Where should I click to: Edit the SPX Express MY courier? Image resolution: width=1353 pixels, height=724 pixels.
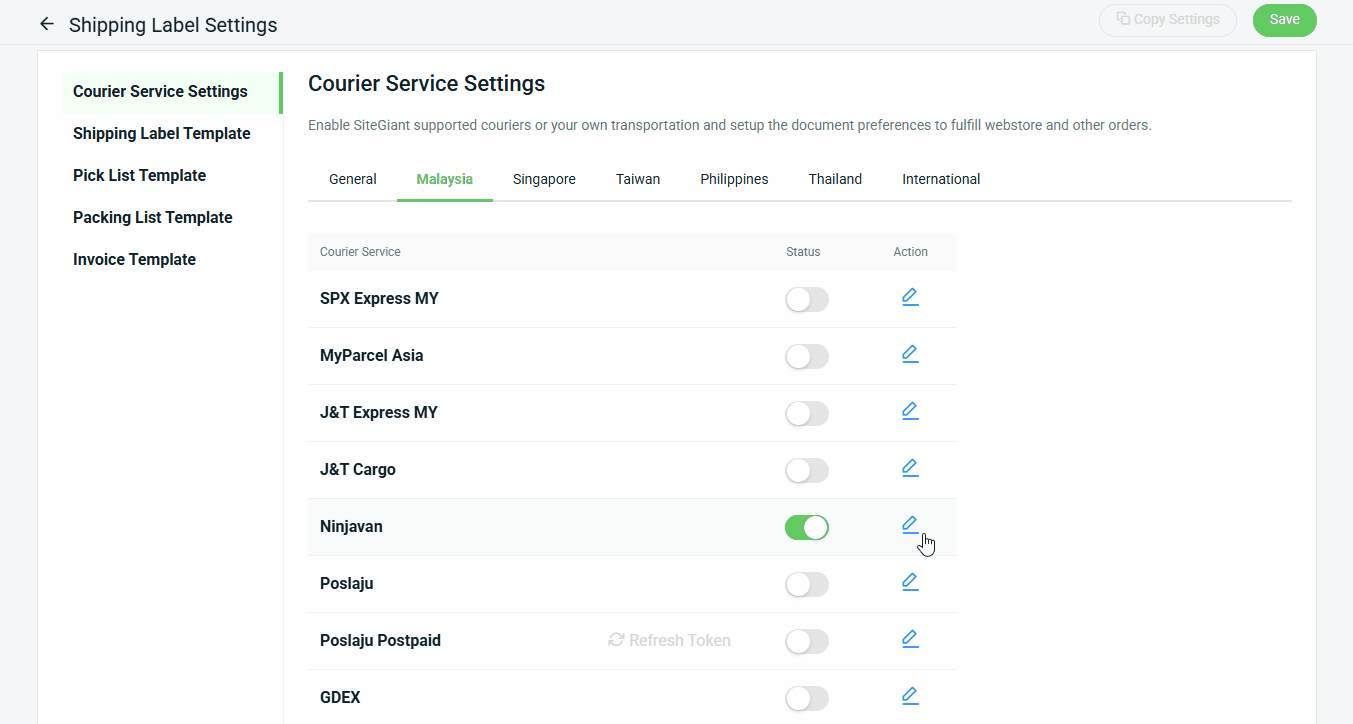(910, 297)
